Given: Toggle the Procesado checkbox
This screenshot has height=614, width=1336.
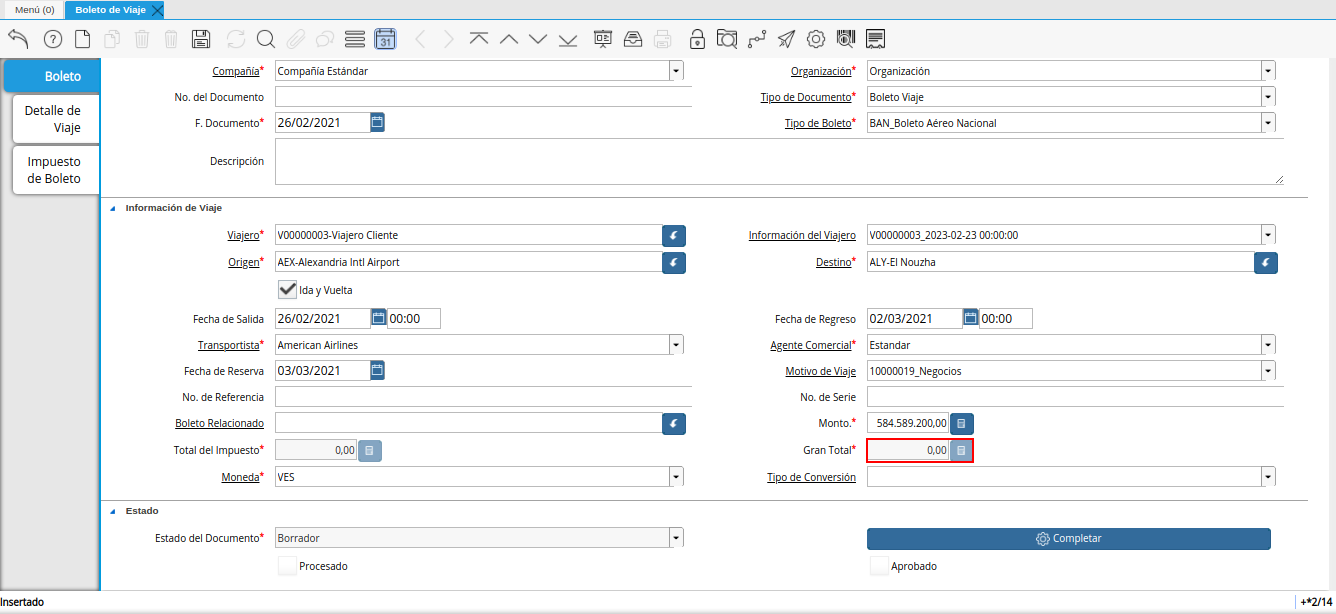Looking at the screenshot, I should click(288, 566).
